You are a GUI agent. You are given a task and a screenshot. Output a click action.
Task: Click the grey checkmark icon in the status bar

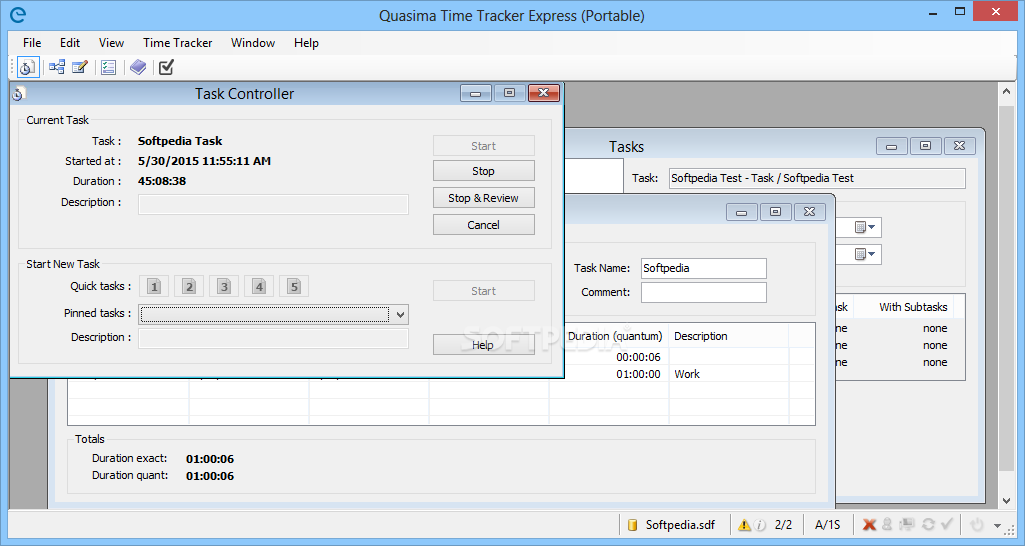947,524
